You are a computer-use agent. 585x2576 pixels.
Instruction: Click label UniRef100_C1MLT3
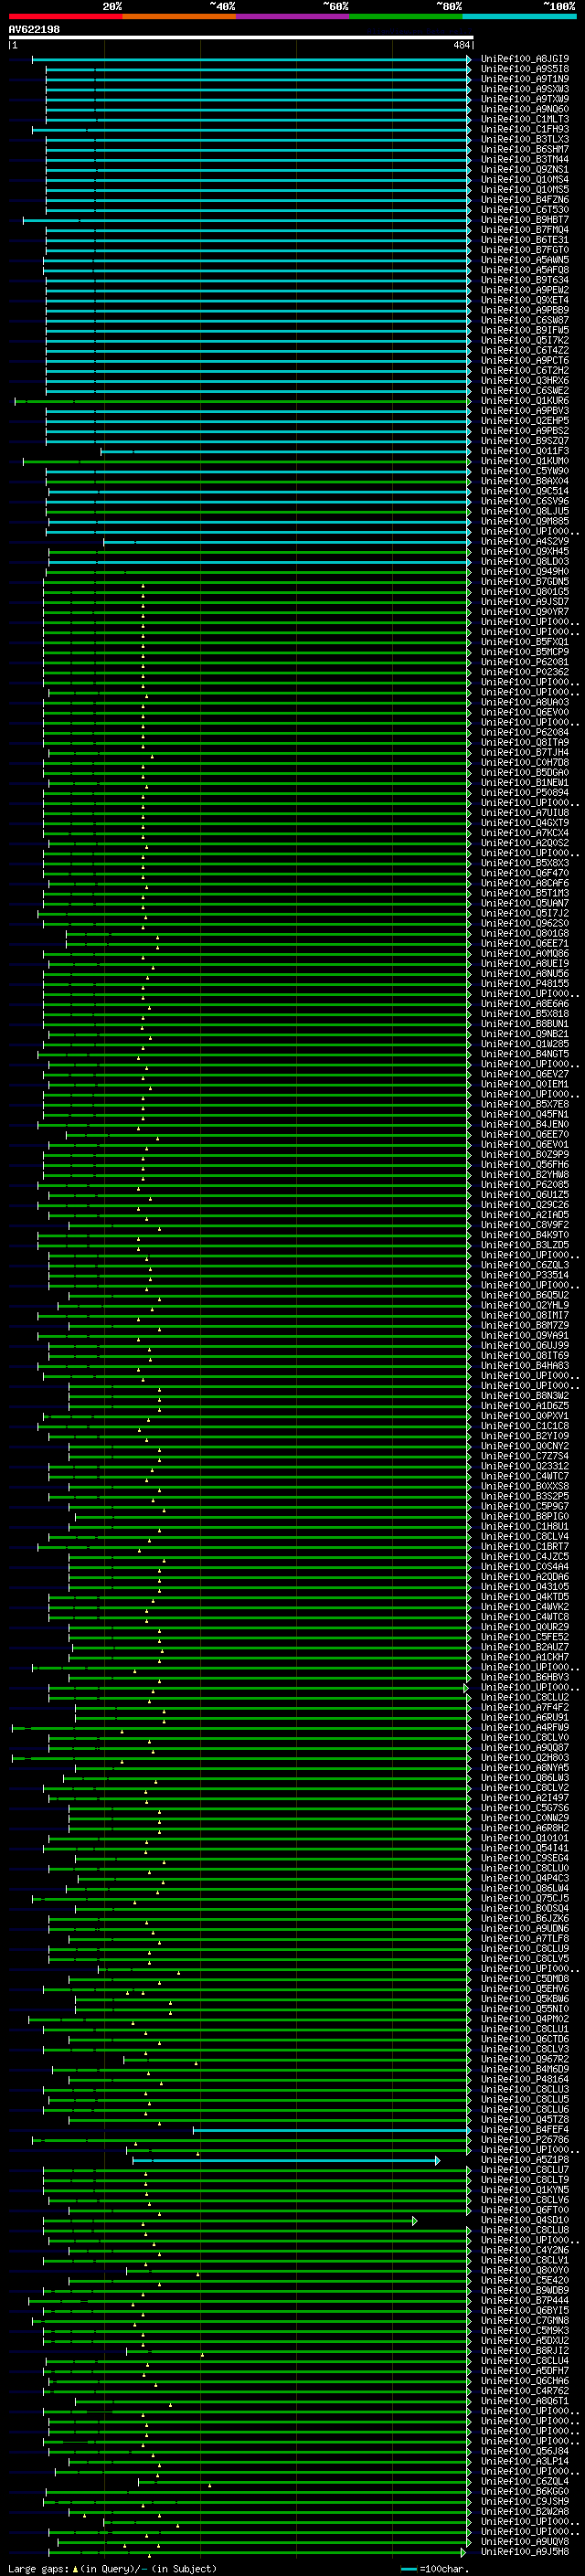click(x=525, y=119)
